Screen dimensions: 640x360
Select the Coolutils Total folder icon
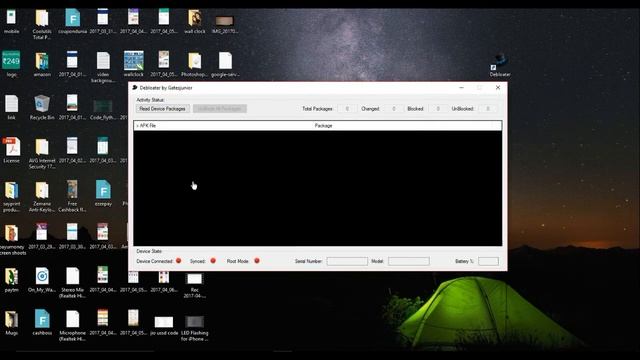(x=42, y=24)
